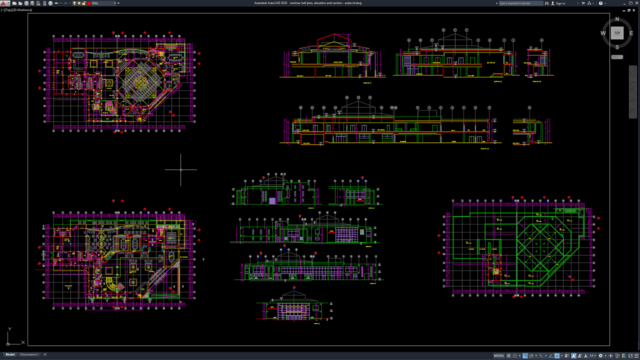Toggle grid display in status bar

coord(509,356)
